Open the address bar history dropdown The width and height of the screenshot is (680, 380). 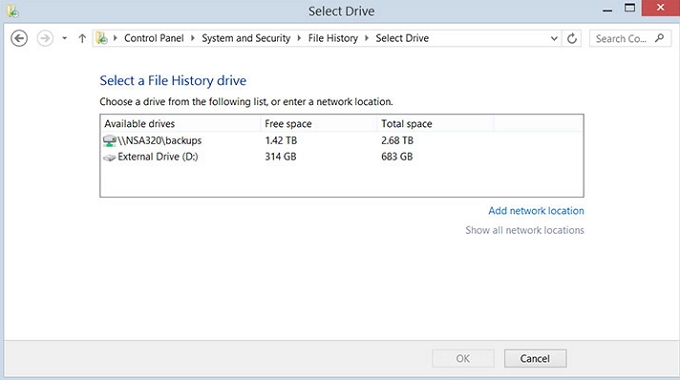pos(554,38)
